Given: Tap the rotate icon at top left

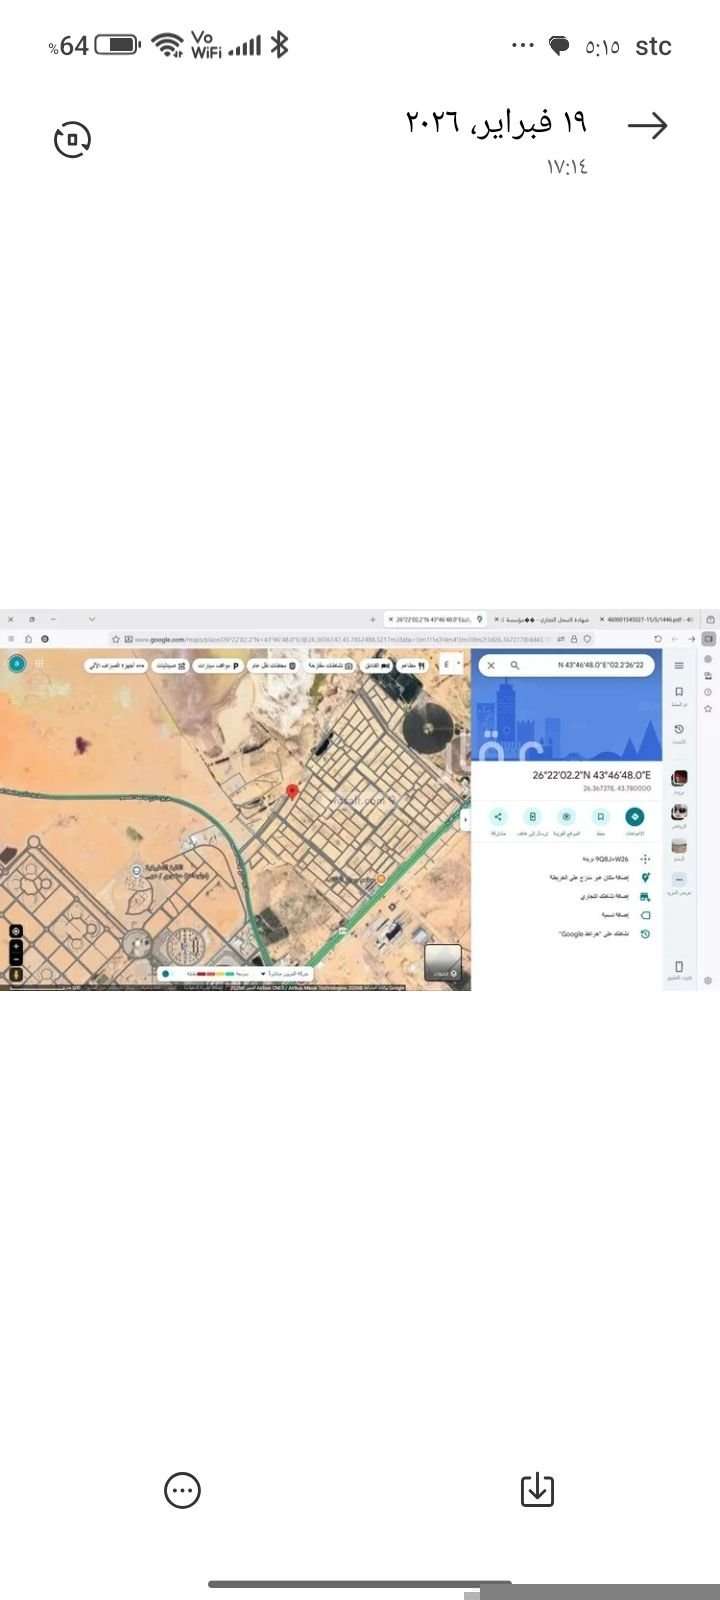Looking at the screenshot, I should coord(72,139).
